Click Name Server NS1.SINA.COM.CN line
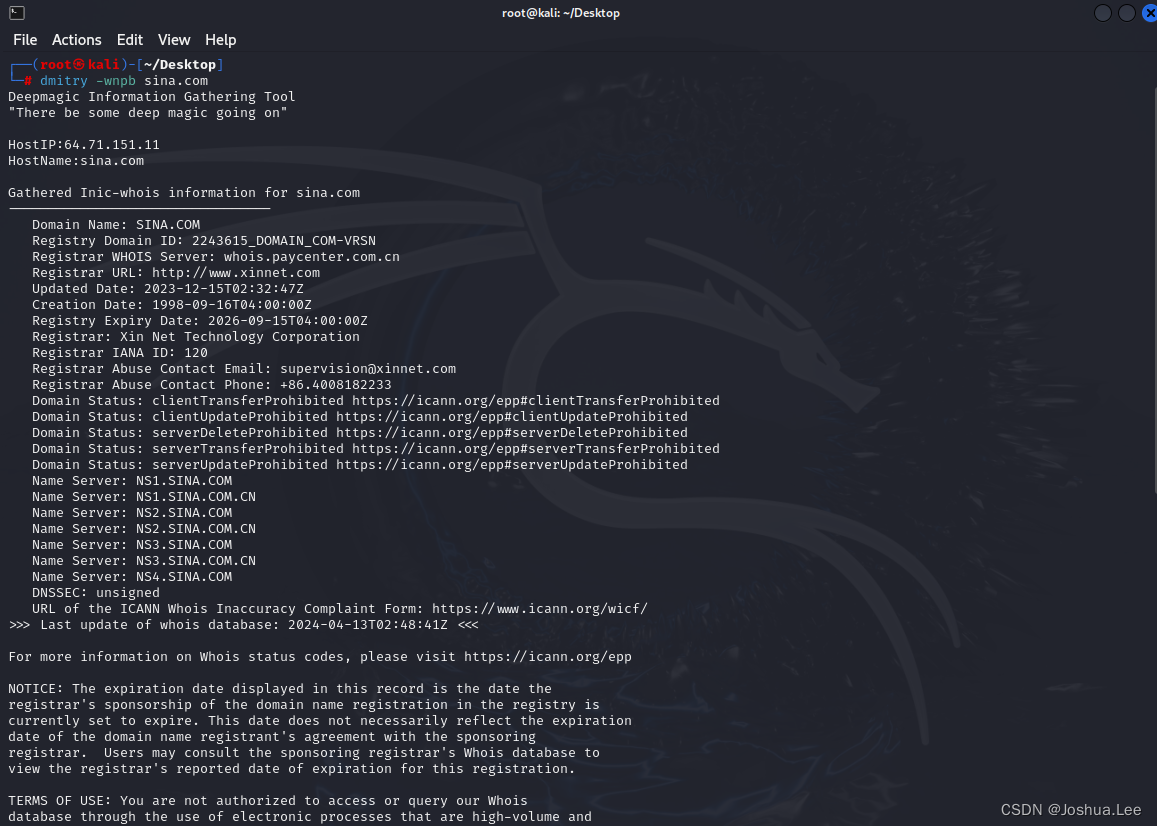This screenshot has height=826, width=1157. (144, 497)
